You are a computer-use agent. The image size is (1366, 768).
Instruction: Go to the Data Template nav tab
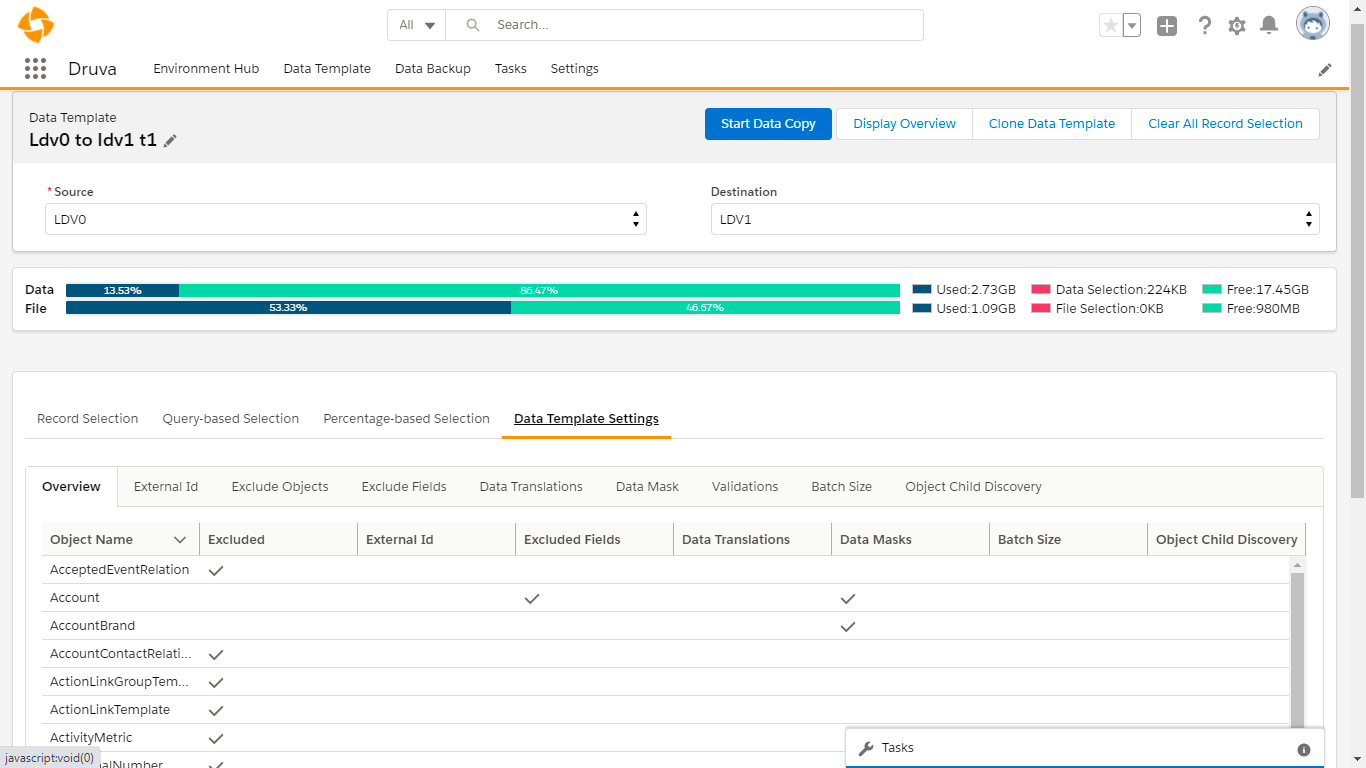tap(327, 68)
